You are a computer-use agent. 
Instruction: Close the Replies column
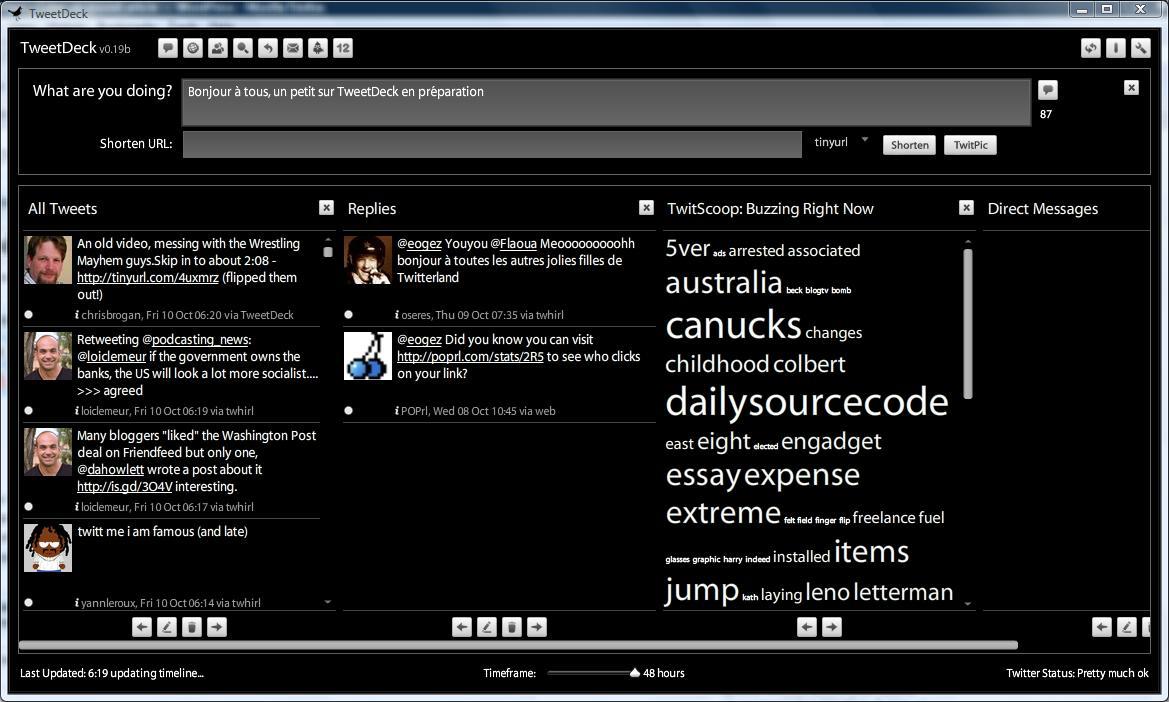coord(646,208)
